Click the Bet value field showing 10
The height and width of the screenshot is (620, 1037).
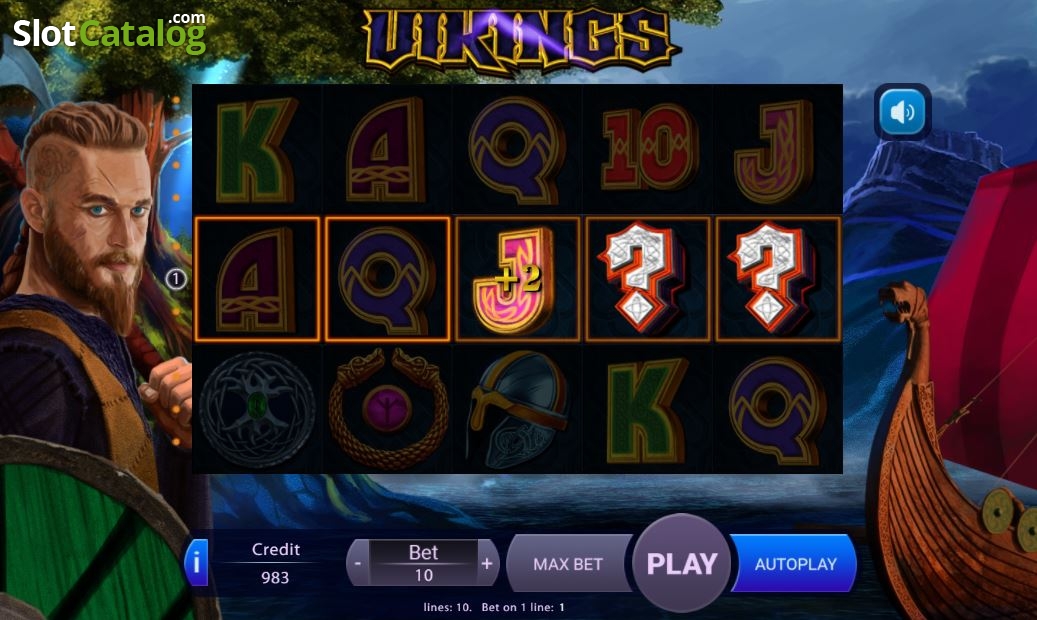423,574
